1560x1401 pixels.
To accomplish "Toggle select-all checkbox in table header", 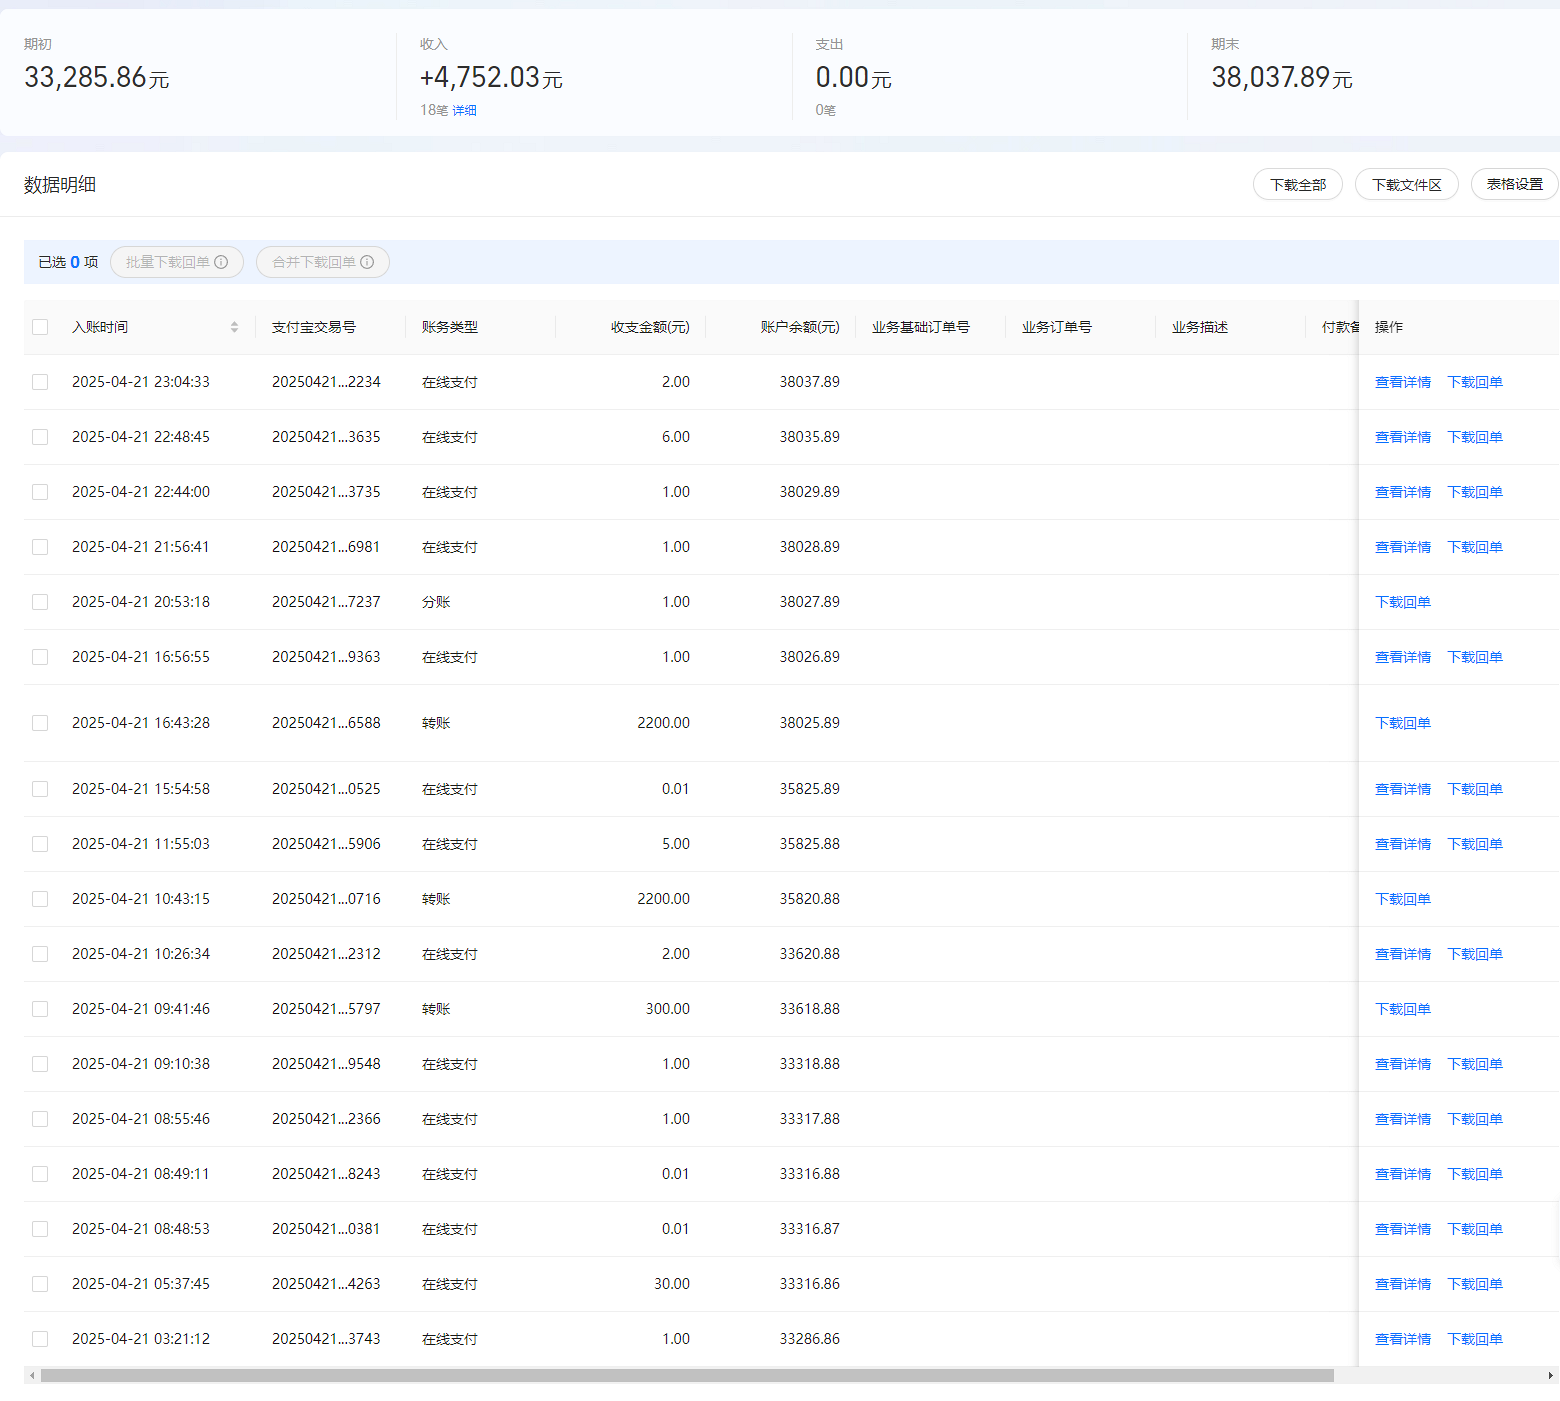I will (40, 327).
